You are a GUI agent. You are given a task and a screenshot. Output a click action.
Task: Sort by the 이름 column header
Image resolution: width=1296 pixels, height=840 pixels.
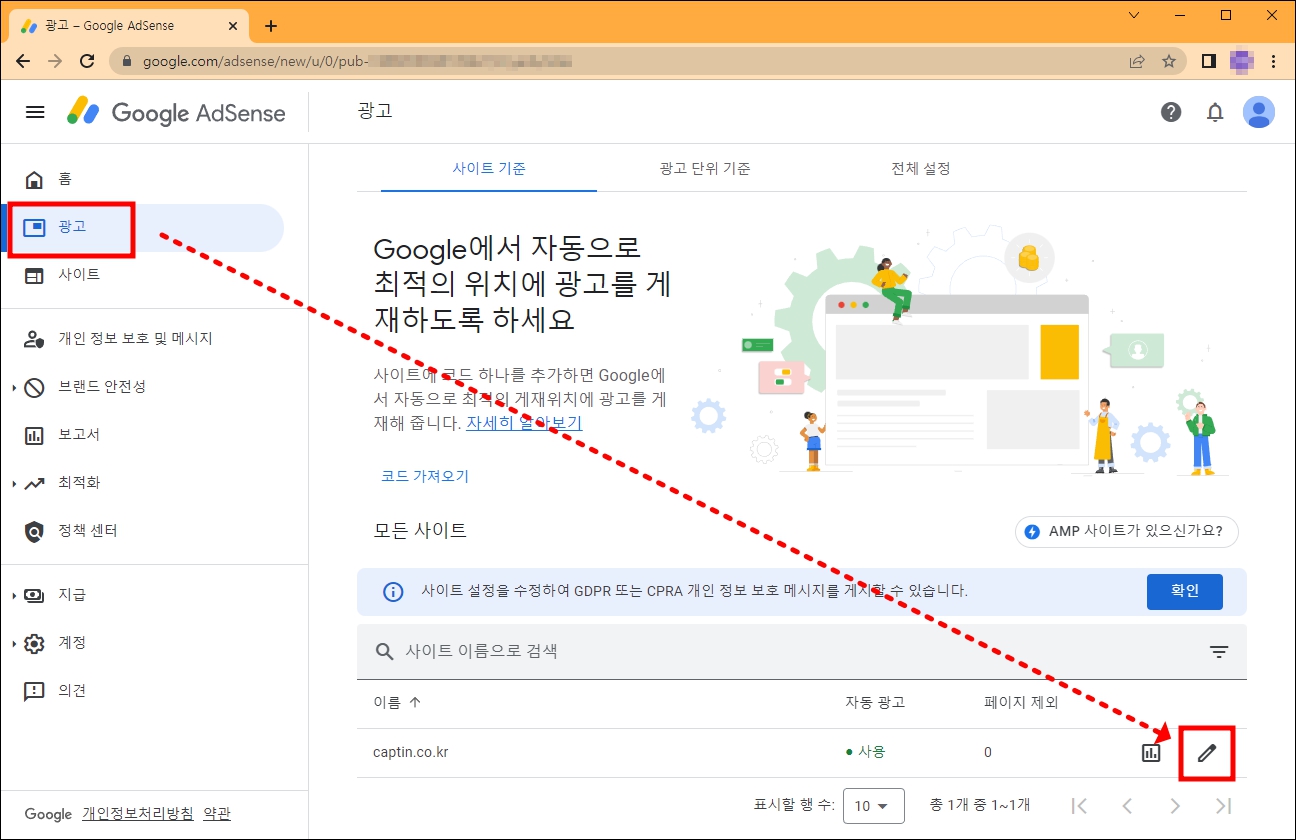(397, 703)
